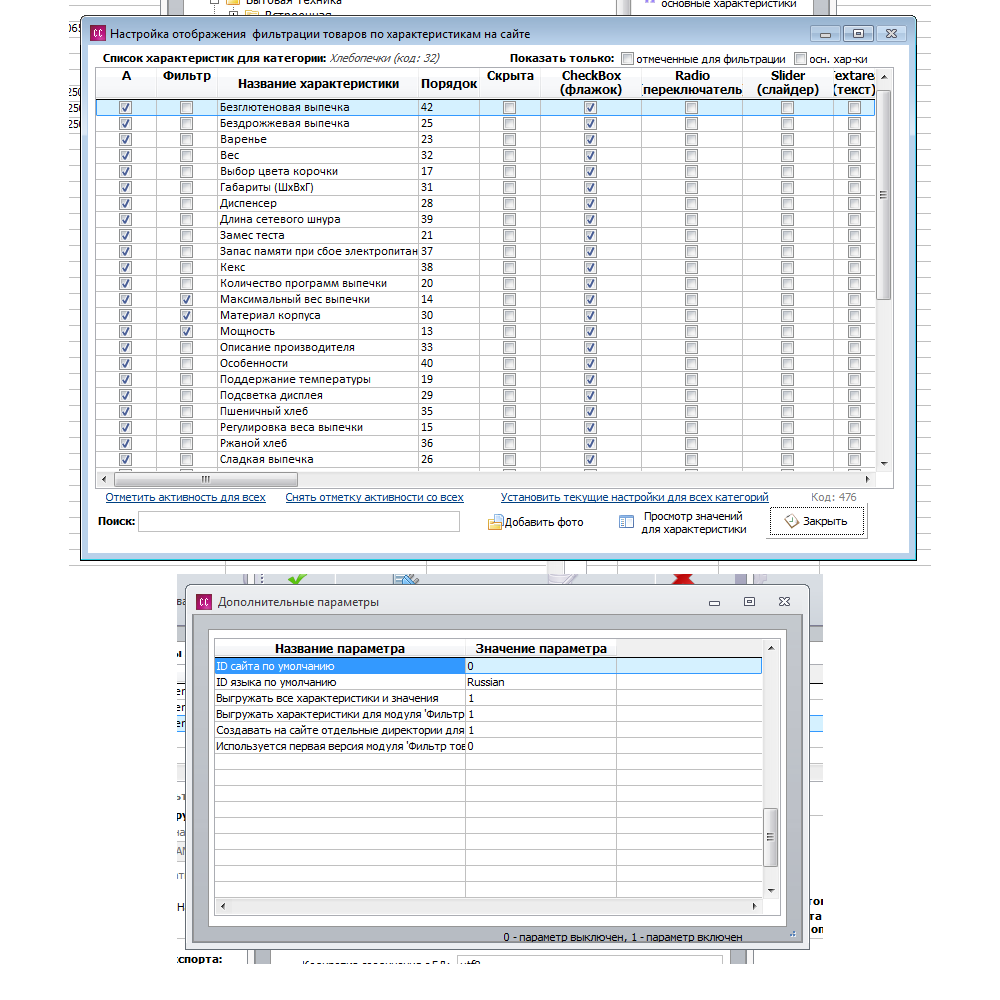1000x1000 pixels.
Task: Check Скрыта checkbox for Вес row
Action: 510,155
